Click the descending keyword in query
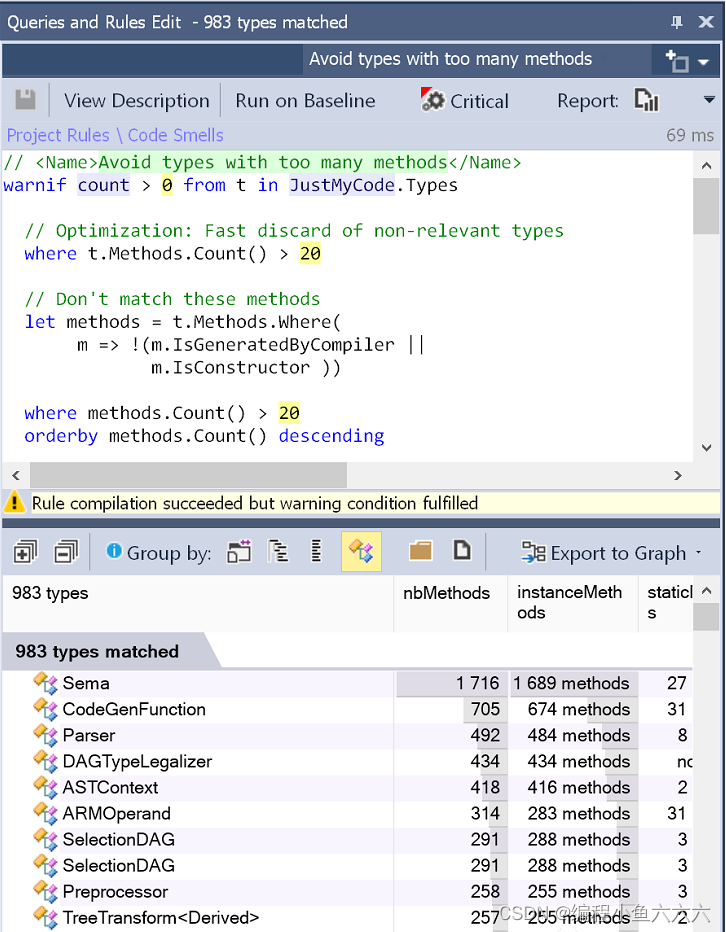Viewport: 726px width, 932px height. tap(331, 436)
